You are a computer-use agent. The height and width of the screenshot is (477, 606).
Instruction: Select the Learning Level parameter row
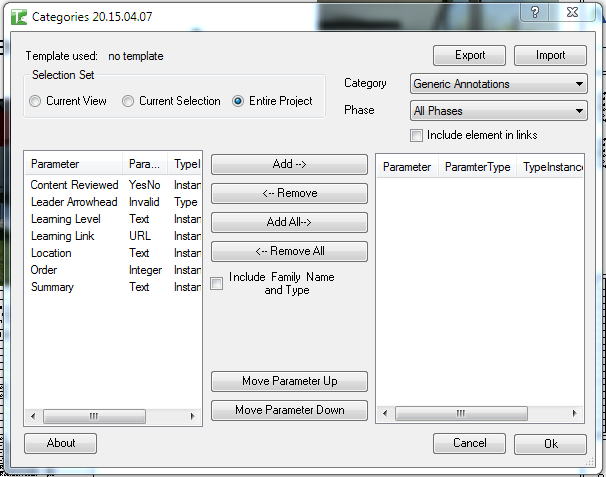click(113, 219)
